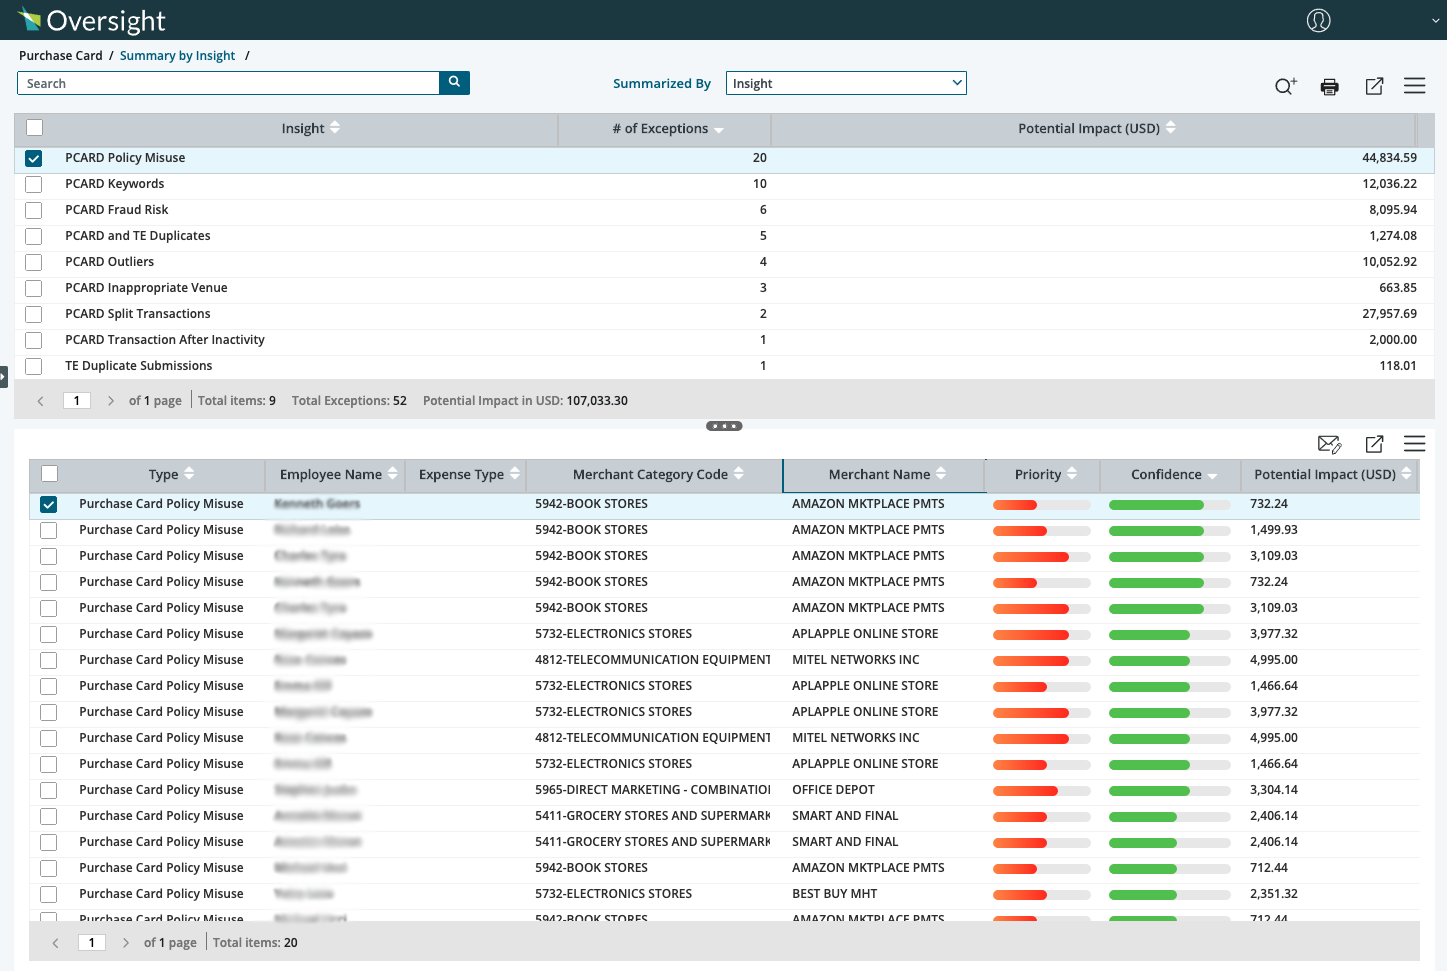Click the email edit envelope icon

point(1330,444)
